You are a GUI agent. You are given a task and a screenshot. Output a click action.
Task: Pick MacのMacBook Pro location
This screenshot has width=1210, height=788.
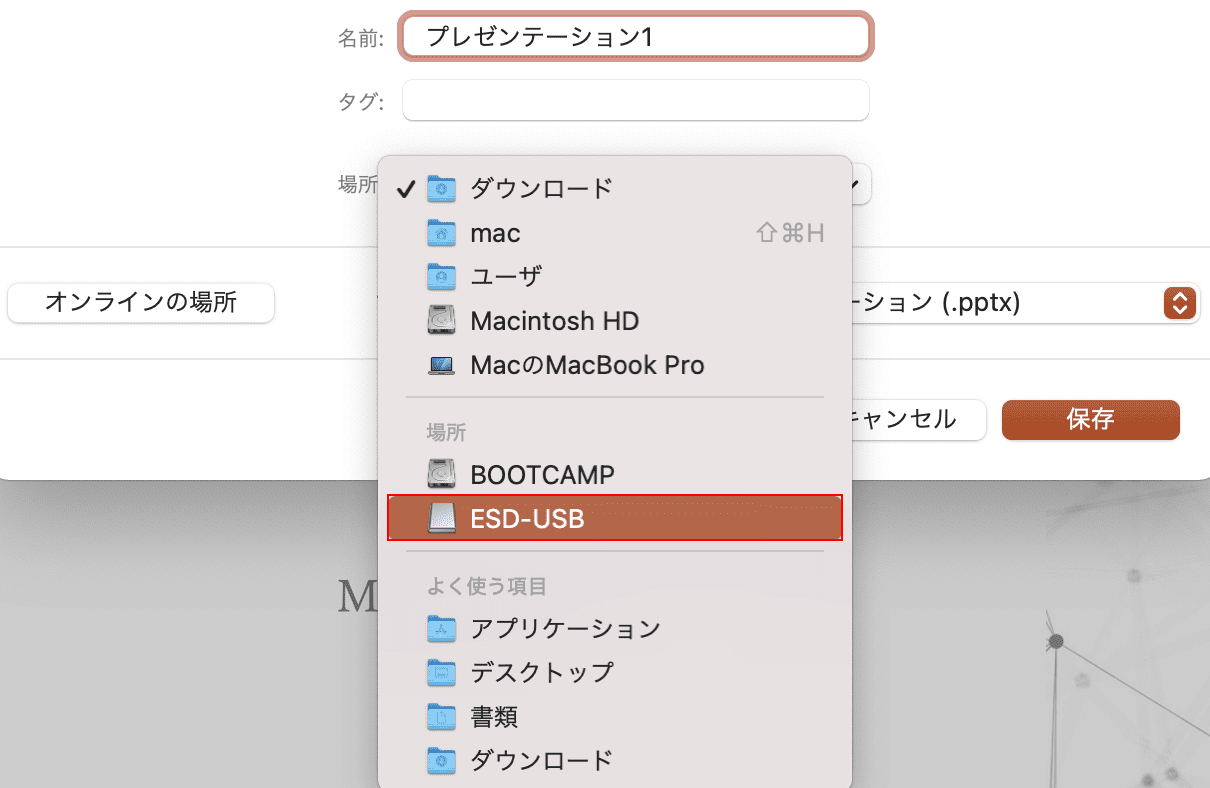tap(614, 366)
